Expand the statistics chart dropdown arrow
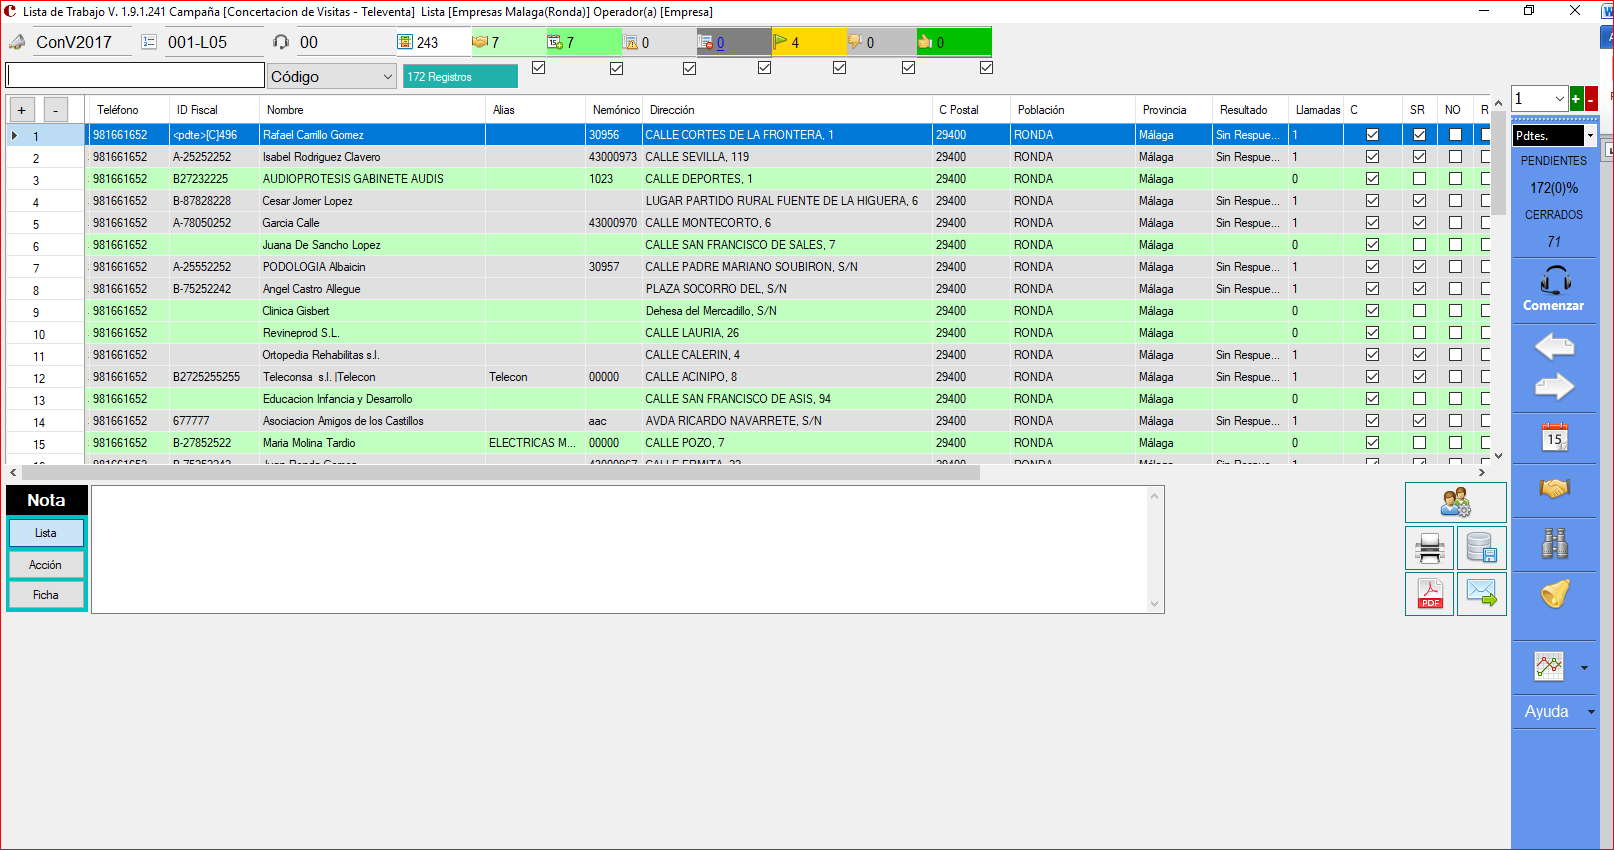Viewport: 1614px width, 850px height. (1584, 667)
